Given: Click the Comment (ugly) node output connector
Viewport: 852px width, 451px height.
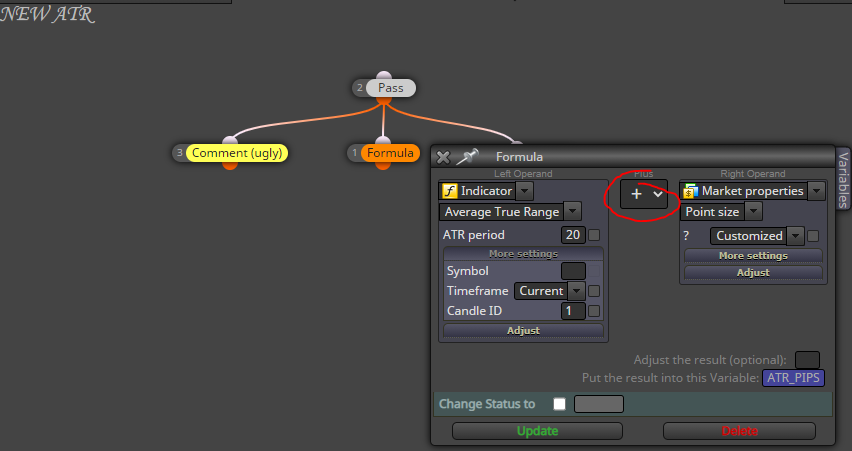Looking at the screenshot, I should [230, 165].
